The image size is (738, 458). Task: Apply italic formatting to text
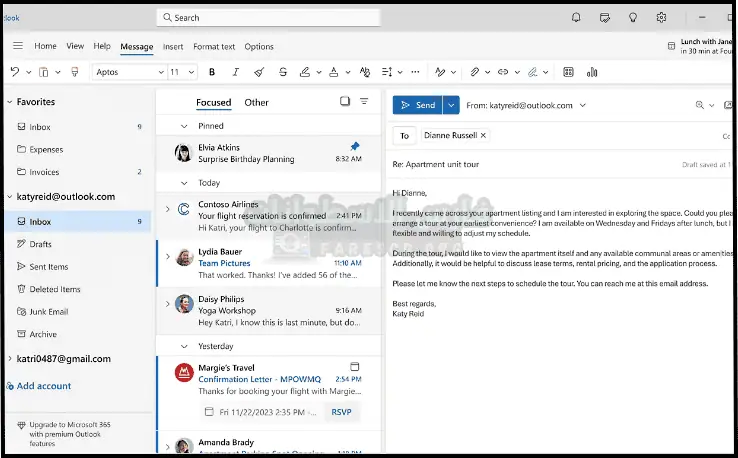[236, 72]
